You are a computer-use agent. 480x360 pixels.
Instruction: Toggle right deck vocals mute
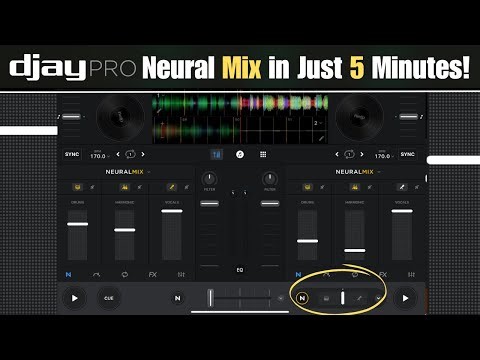point(417,187)
